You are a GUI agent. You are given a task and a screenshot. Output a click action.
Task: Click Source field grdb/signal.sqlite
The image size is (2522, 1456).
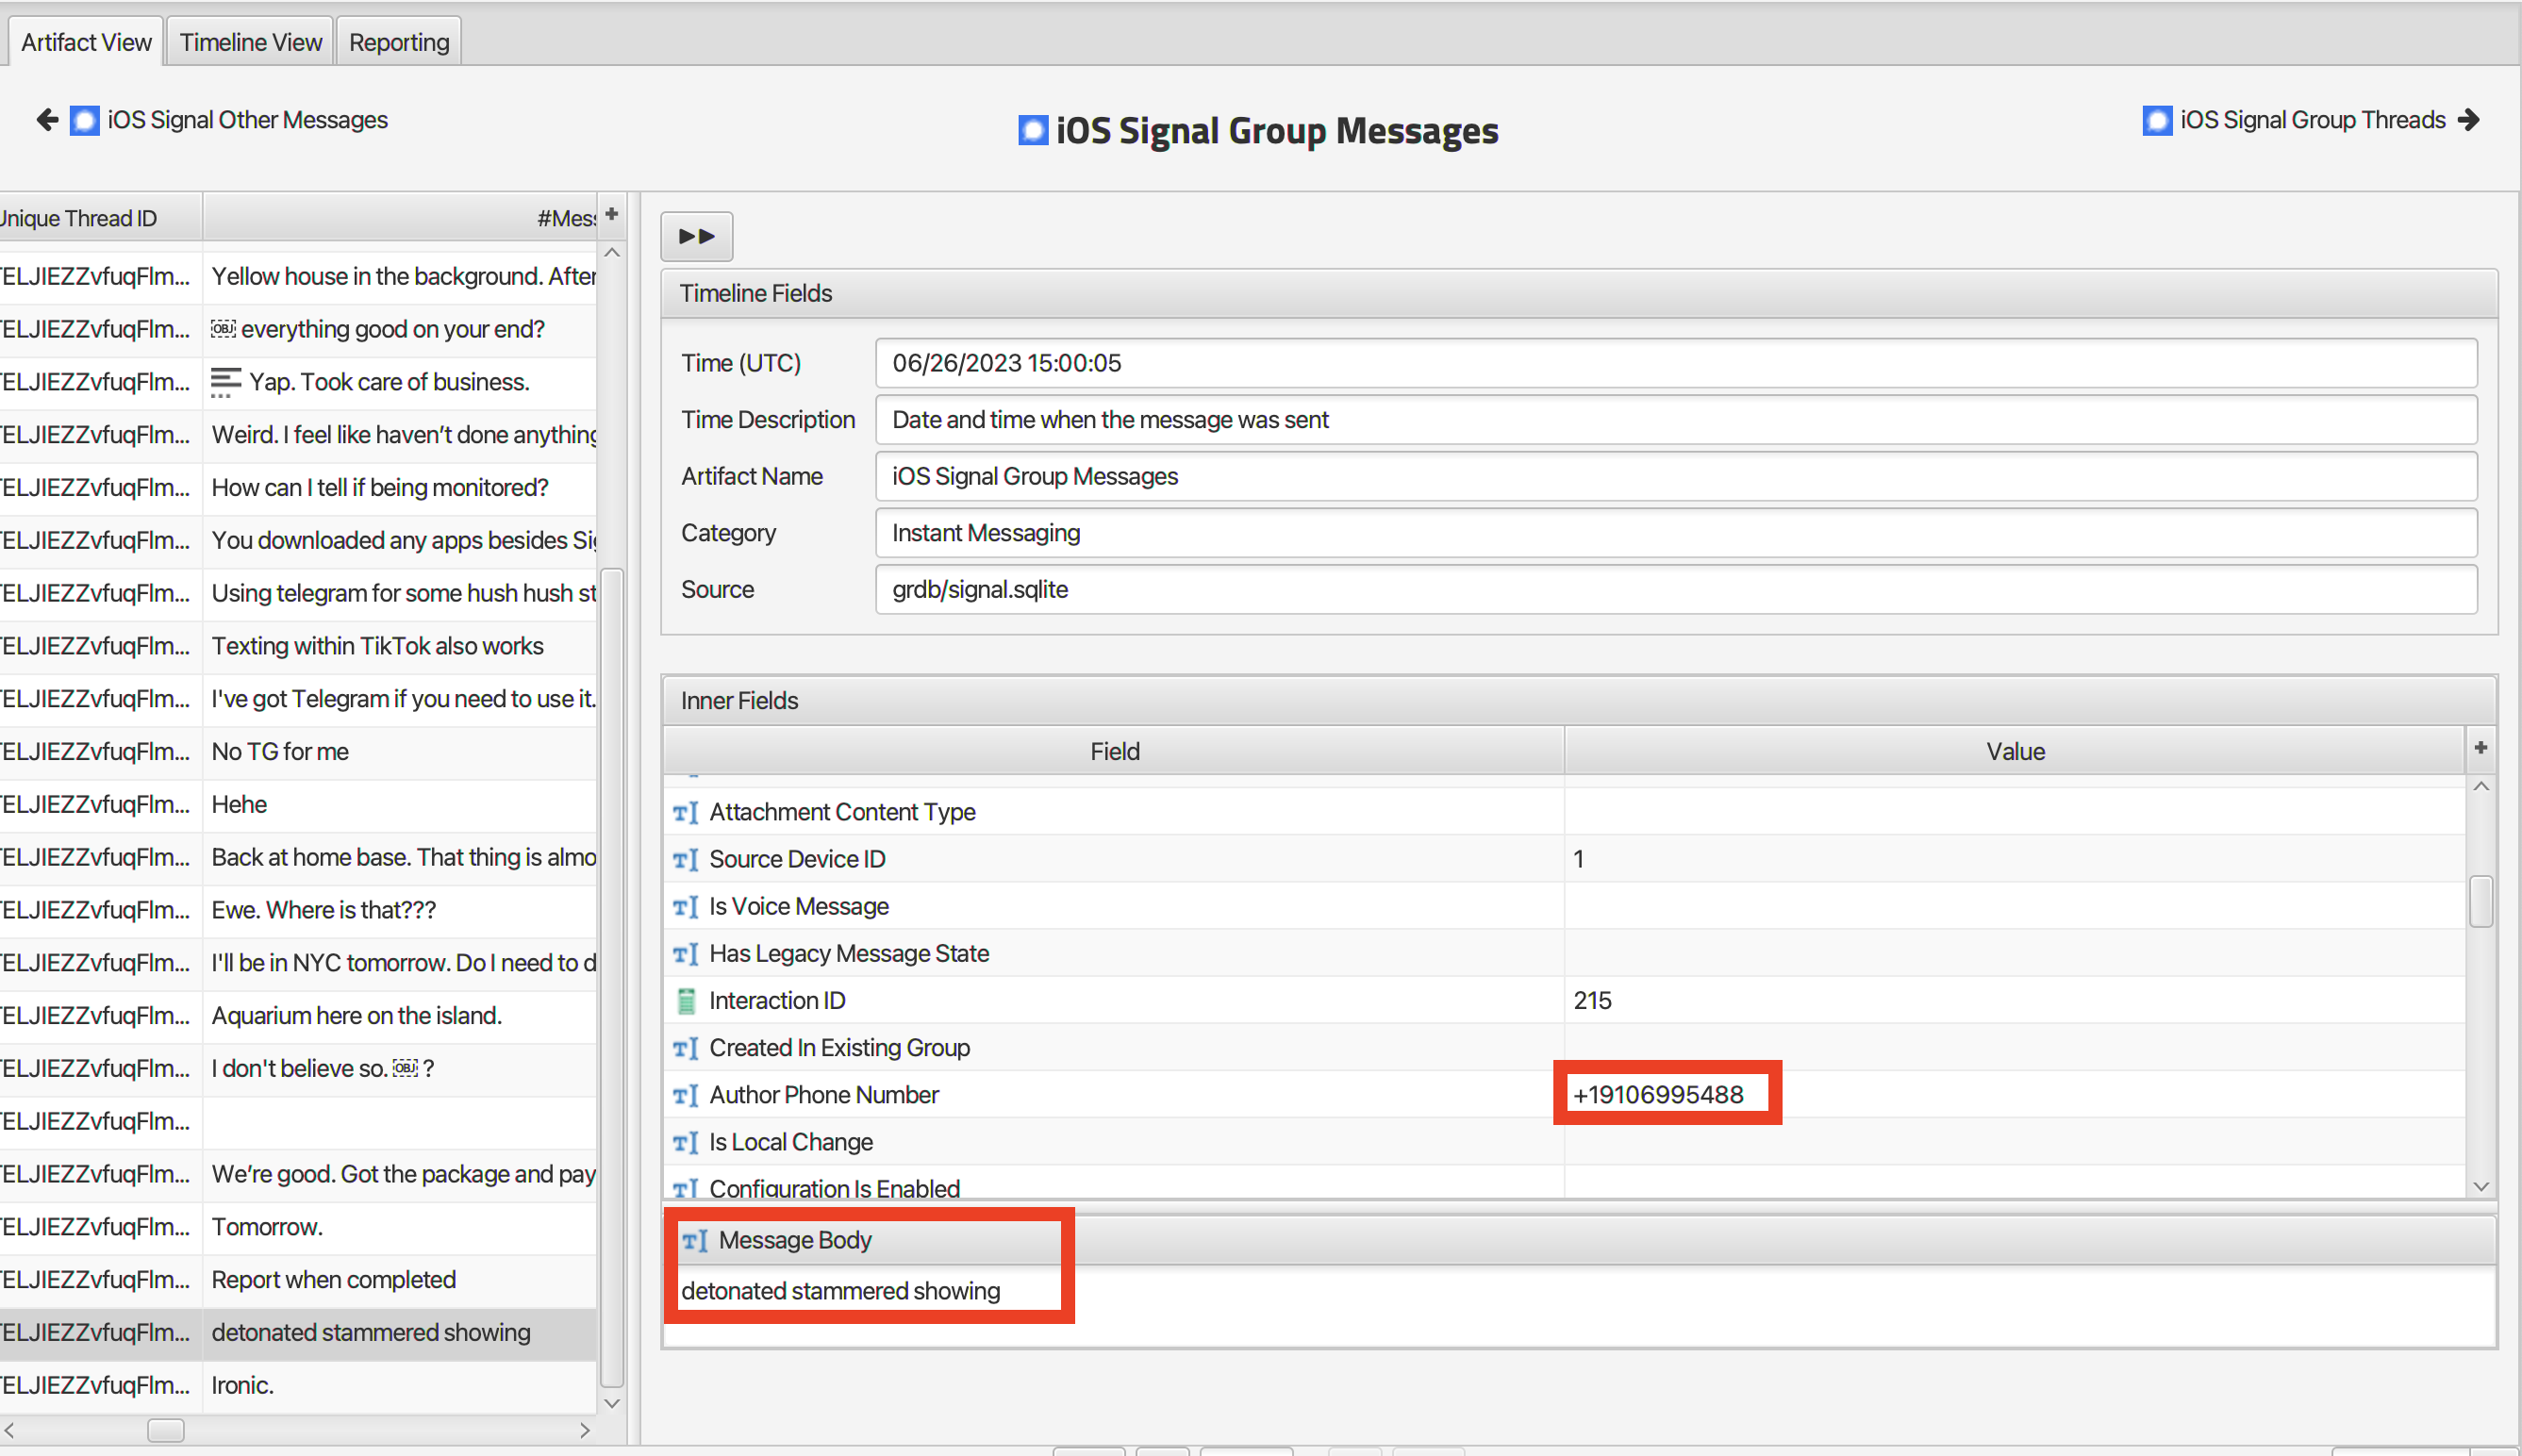click(x=1676, y=589)
